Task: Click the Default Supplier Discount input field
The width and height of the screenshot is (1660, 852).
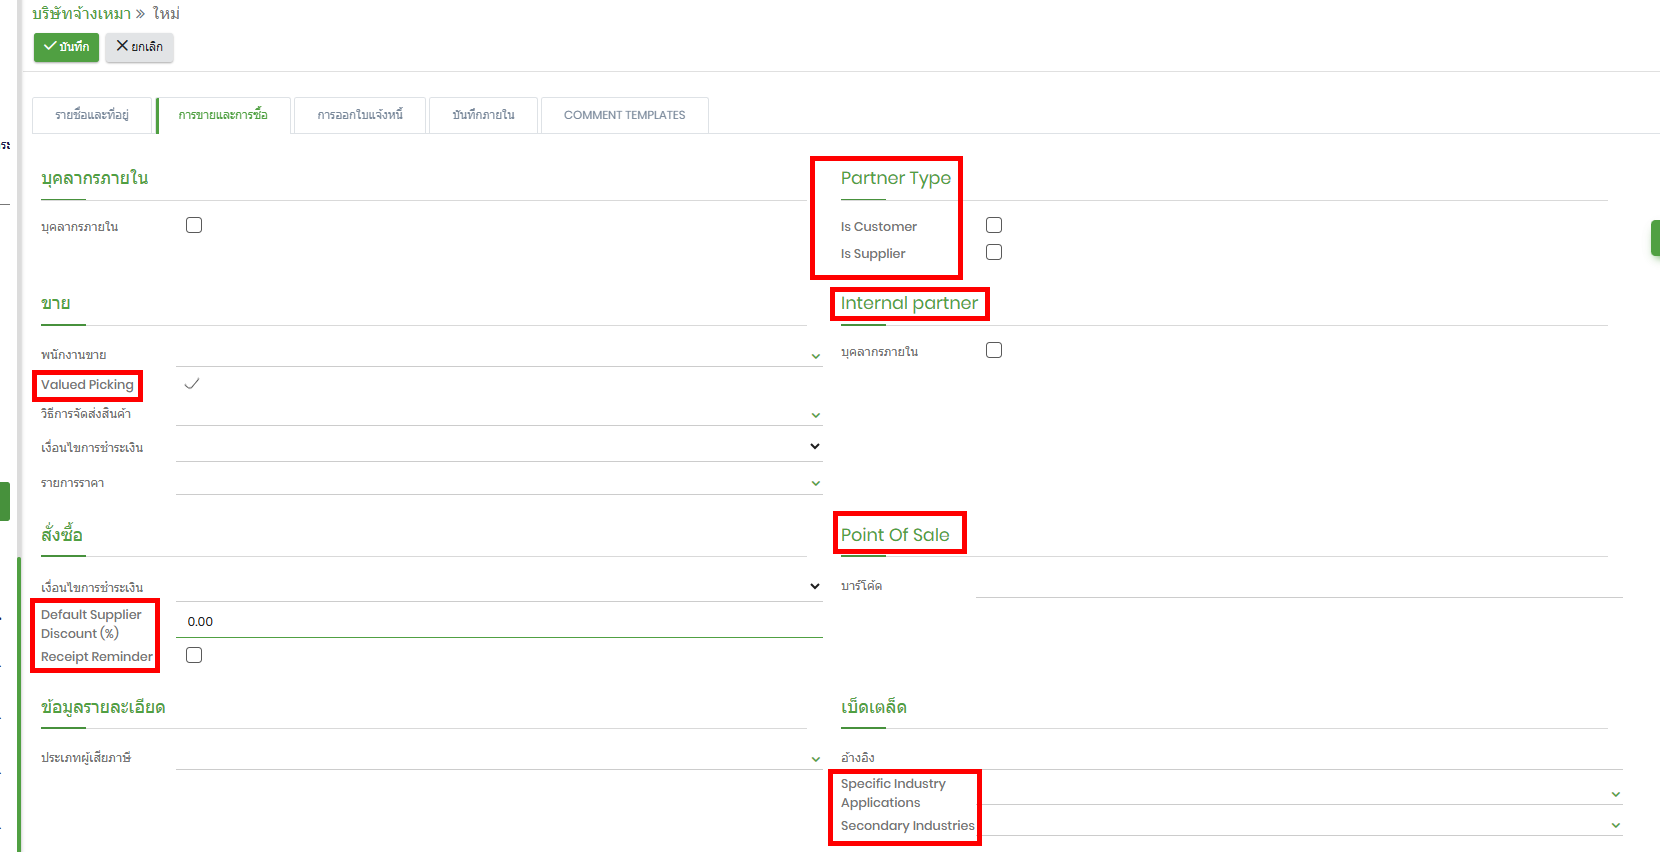Action: coord(498,622)
